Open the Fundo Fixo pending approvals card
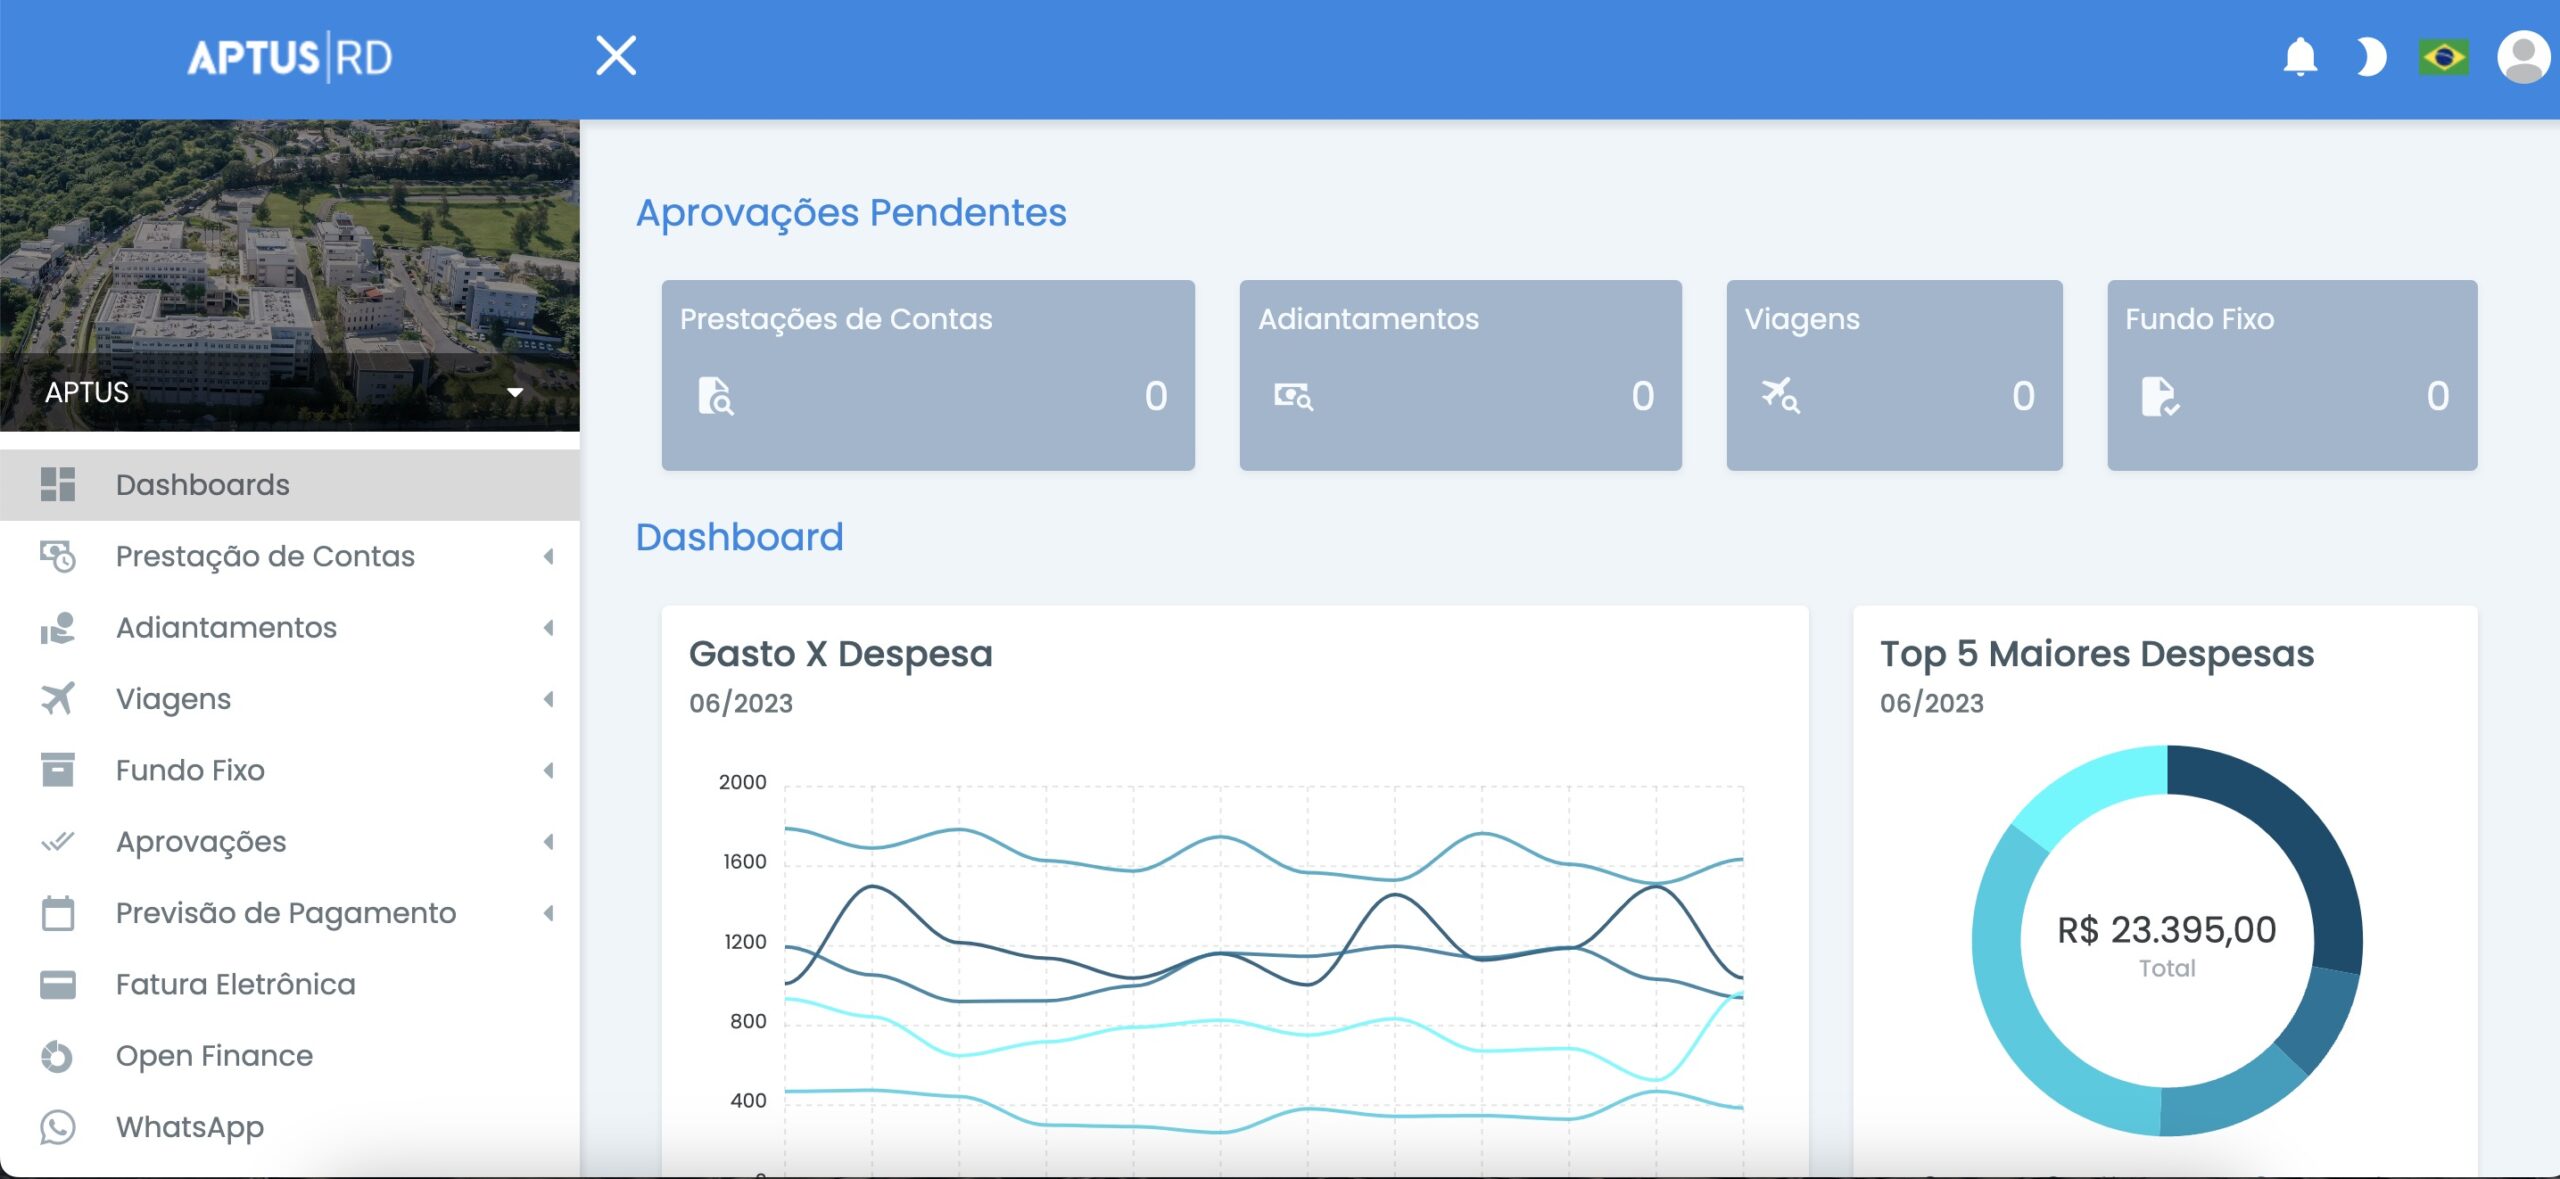 [2291, 375]
